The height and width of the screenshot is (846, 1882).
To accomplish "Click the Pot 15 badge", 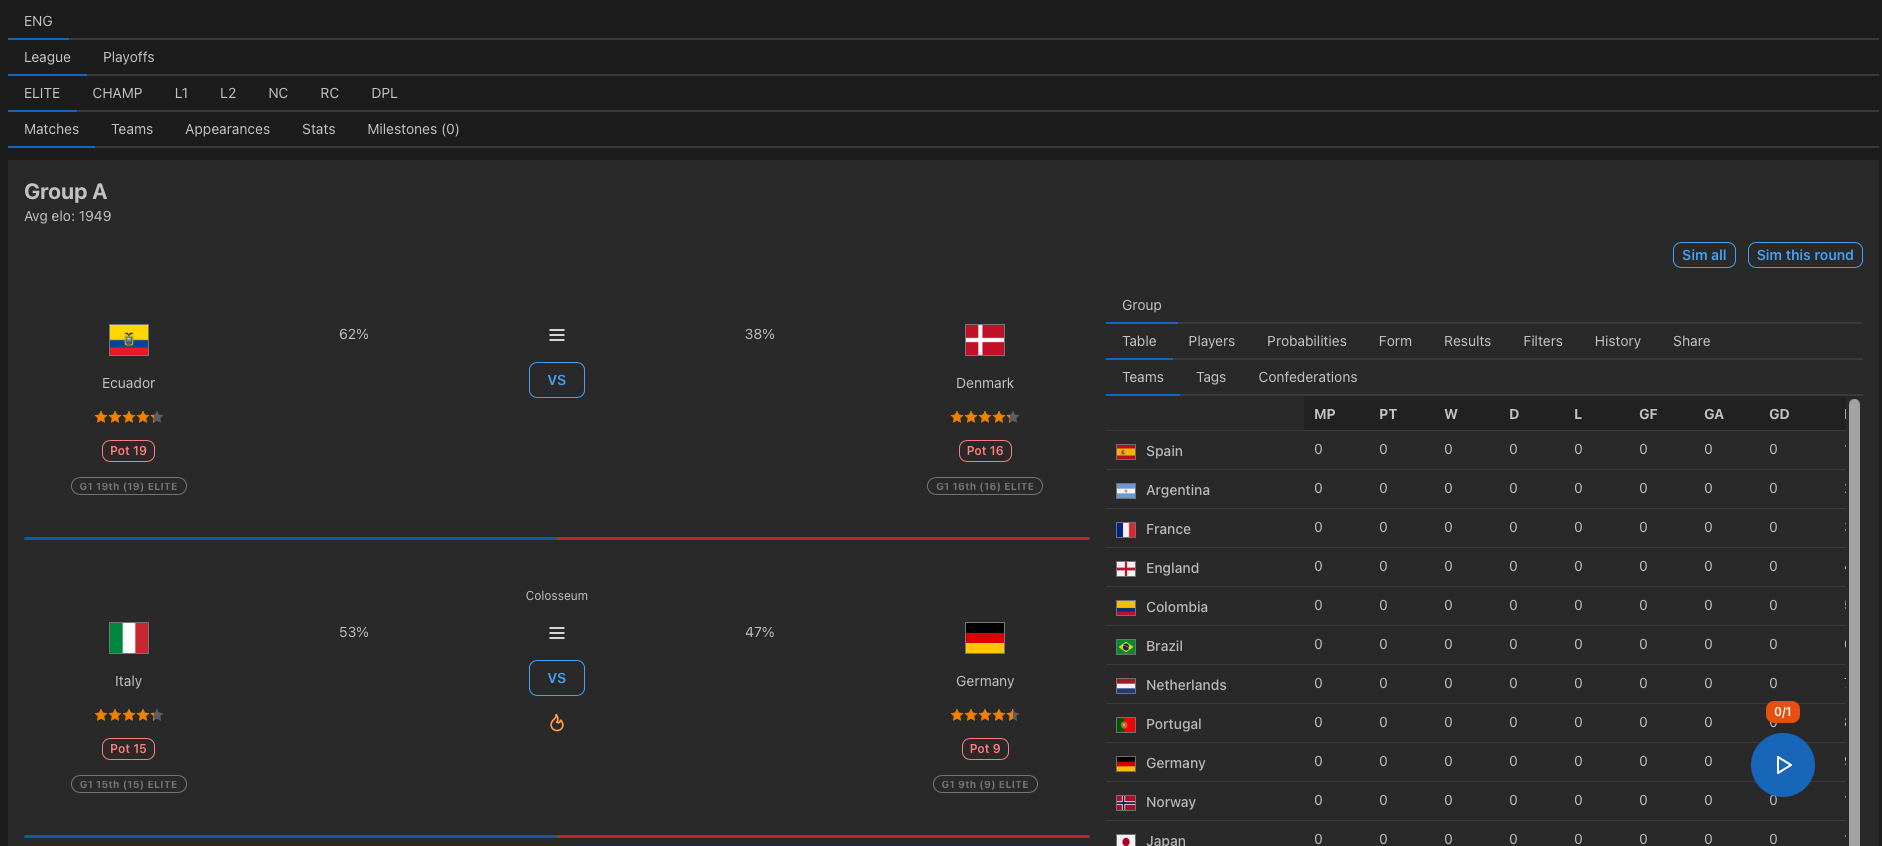I will 128,749.
